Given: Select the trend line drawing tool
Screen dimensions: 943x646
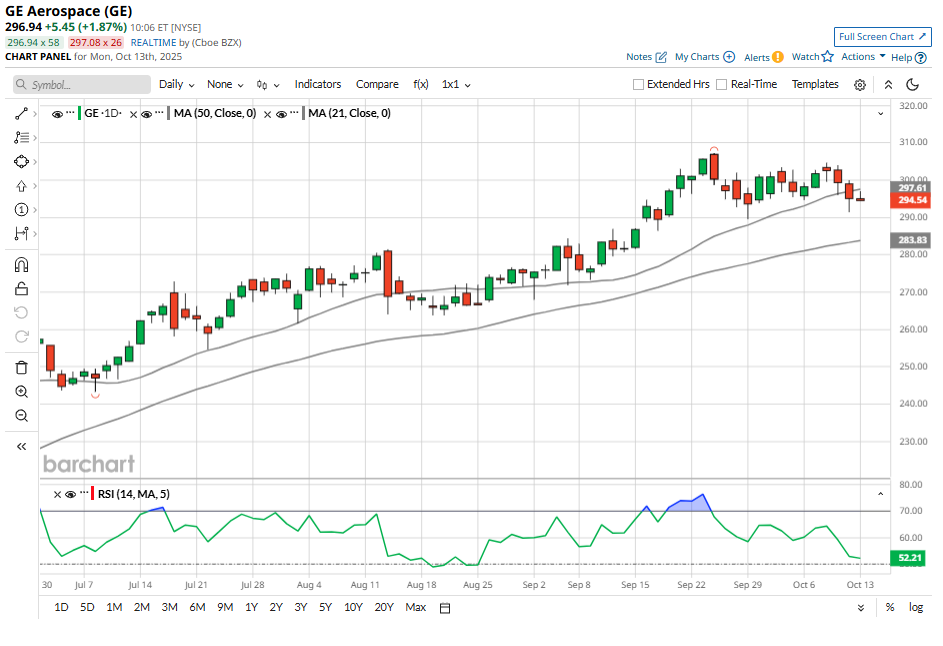Looking at the screenshot, I should 21,114.
